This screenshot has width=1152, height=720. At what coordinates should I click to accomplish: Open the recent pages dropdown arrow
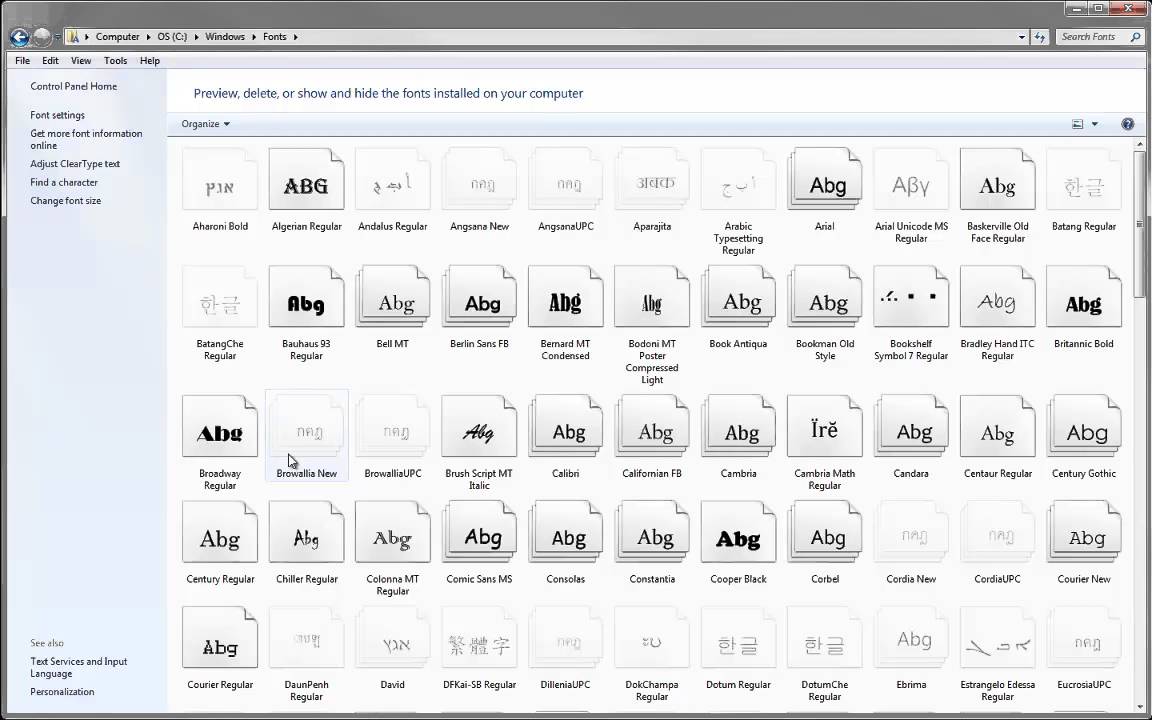pos(57,37)
